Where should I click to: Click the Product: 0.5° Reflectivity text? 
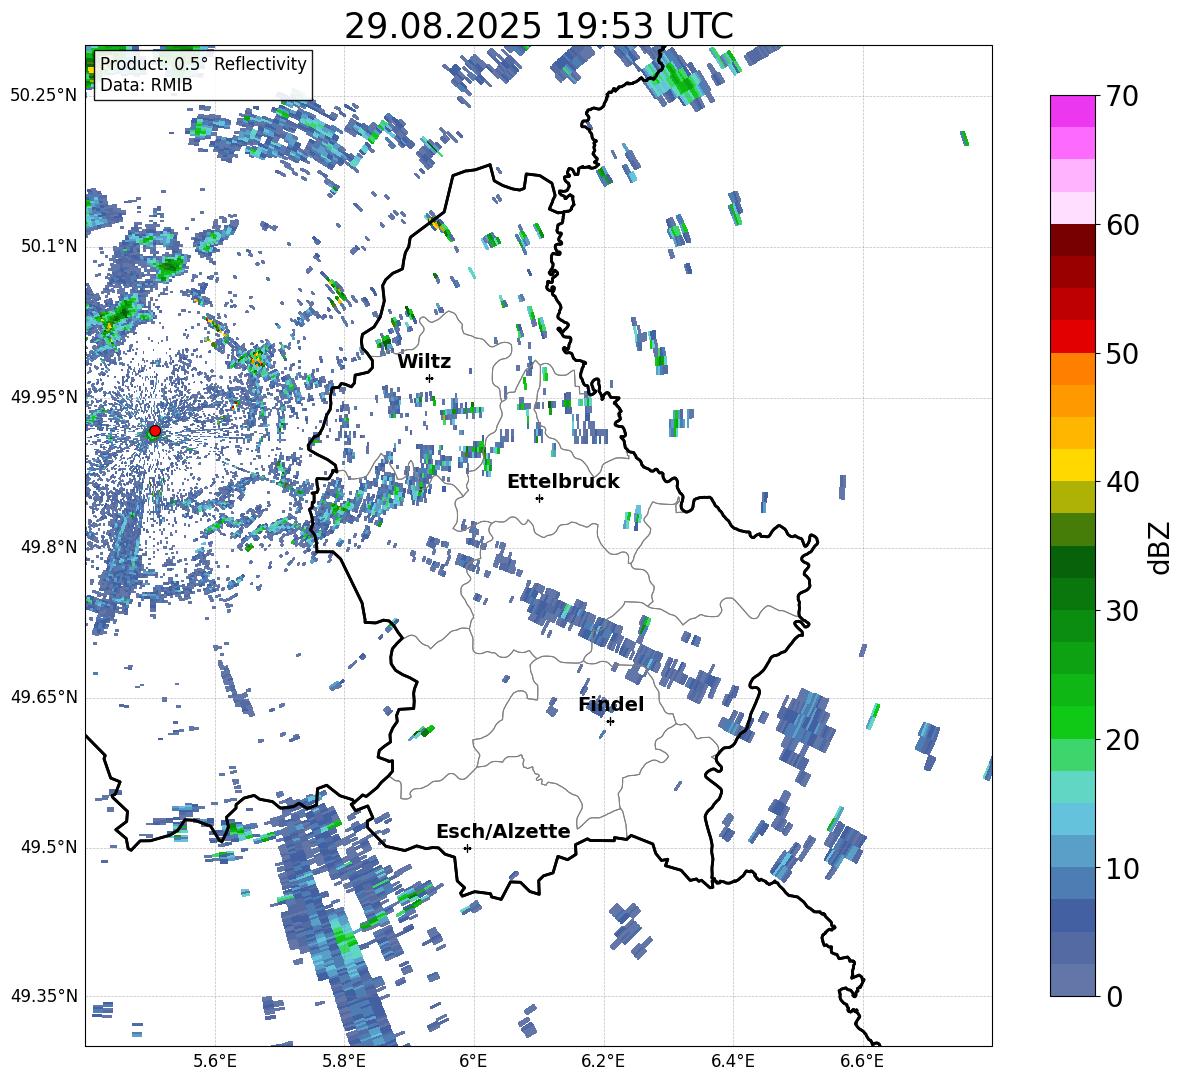click(x=203, y=64)
